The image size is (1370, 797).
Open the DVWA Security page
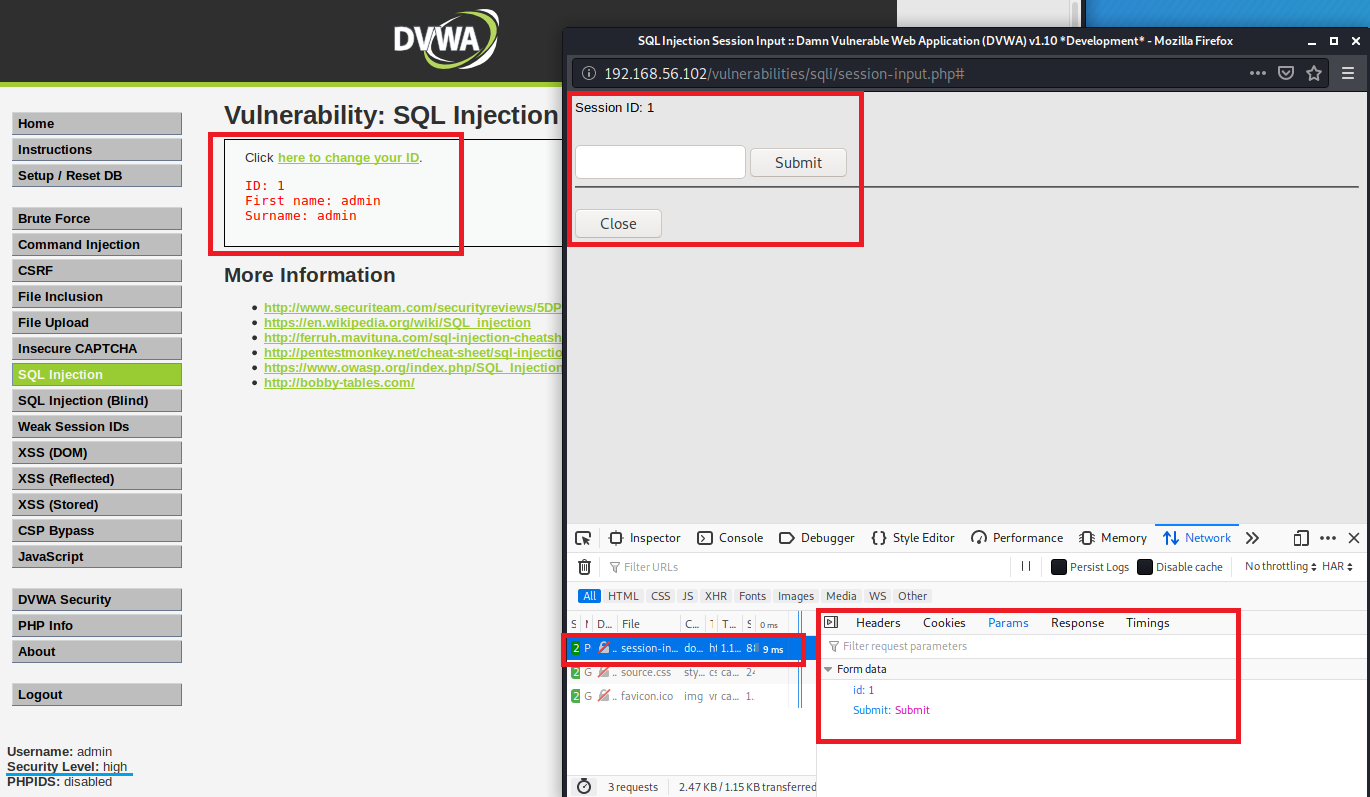point(97,599)
